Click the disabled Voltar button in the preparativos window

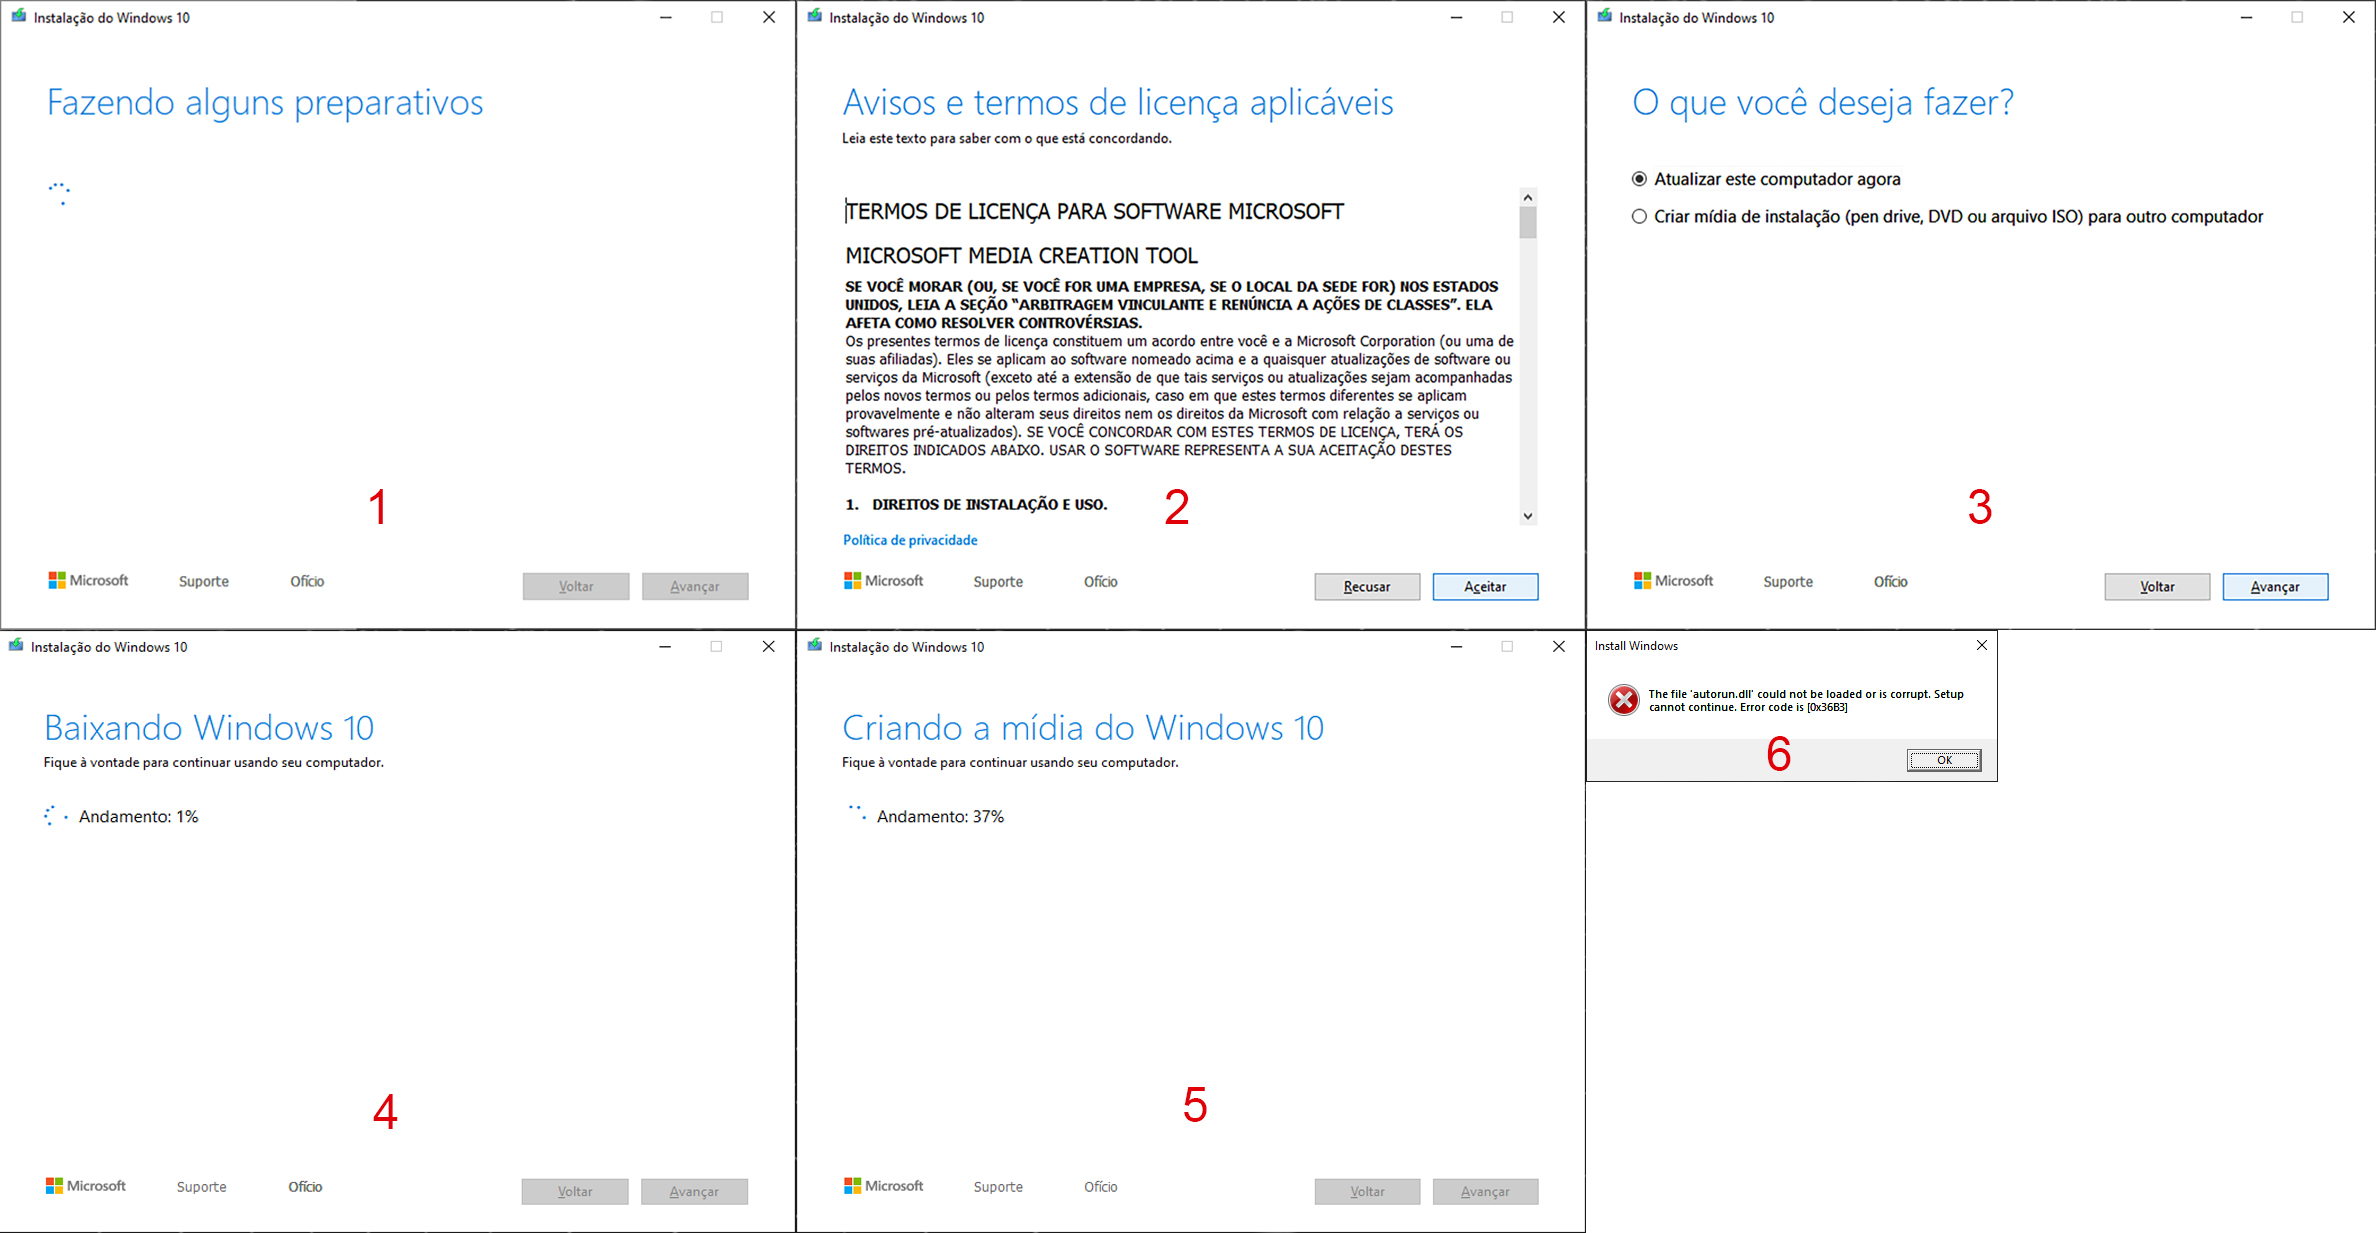tap(576, 587)
